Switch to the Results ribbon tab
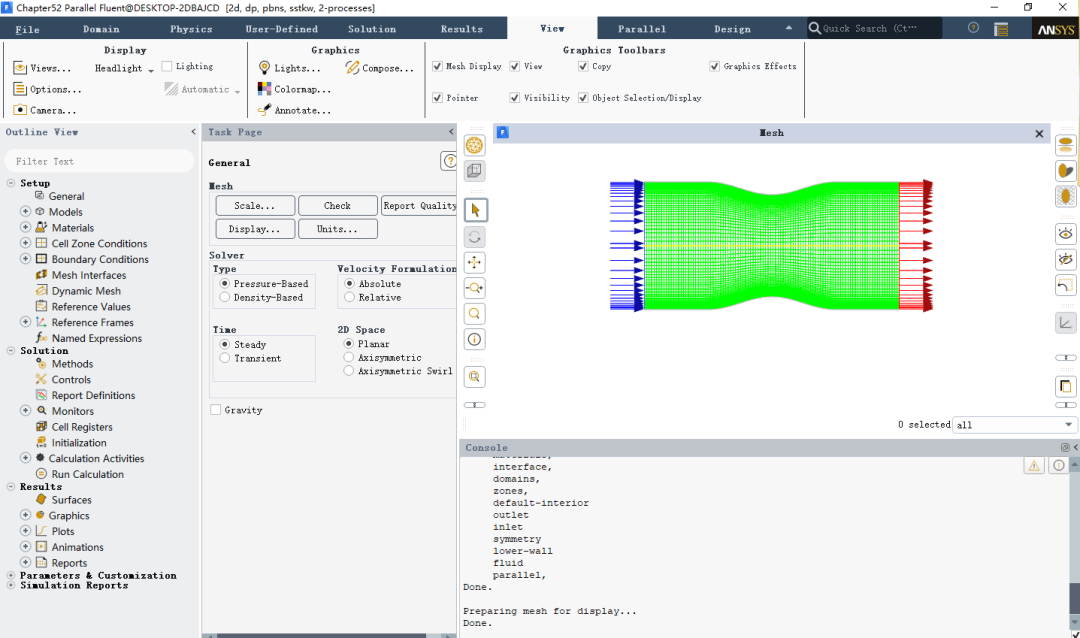 point(461,29)
